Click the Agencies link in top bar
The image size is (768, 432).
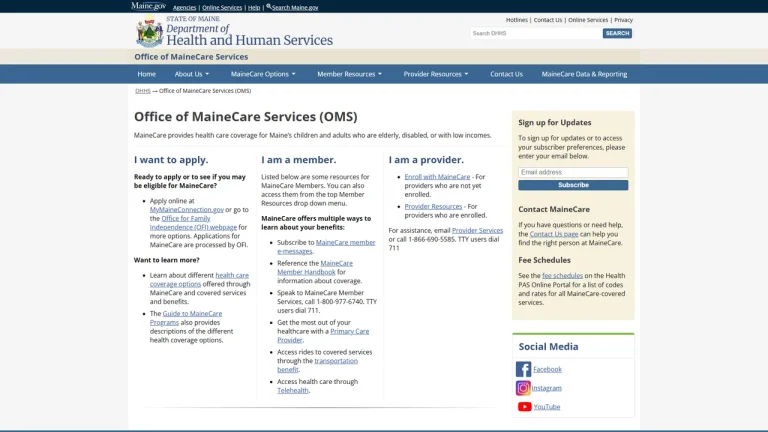coord(184,8)
